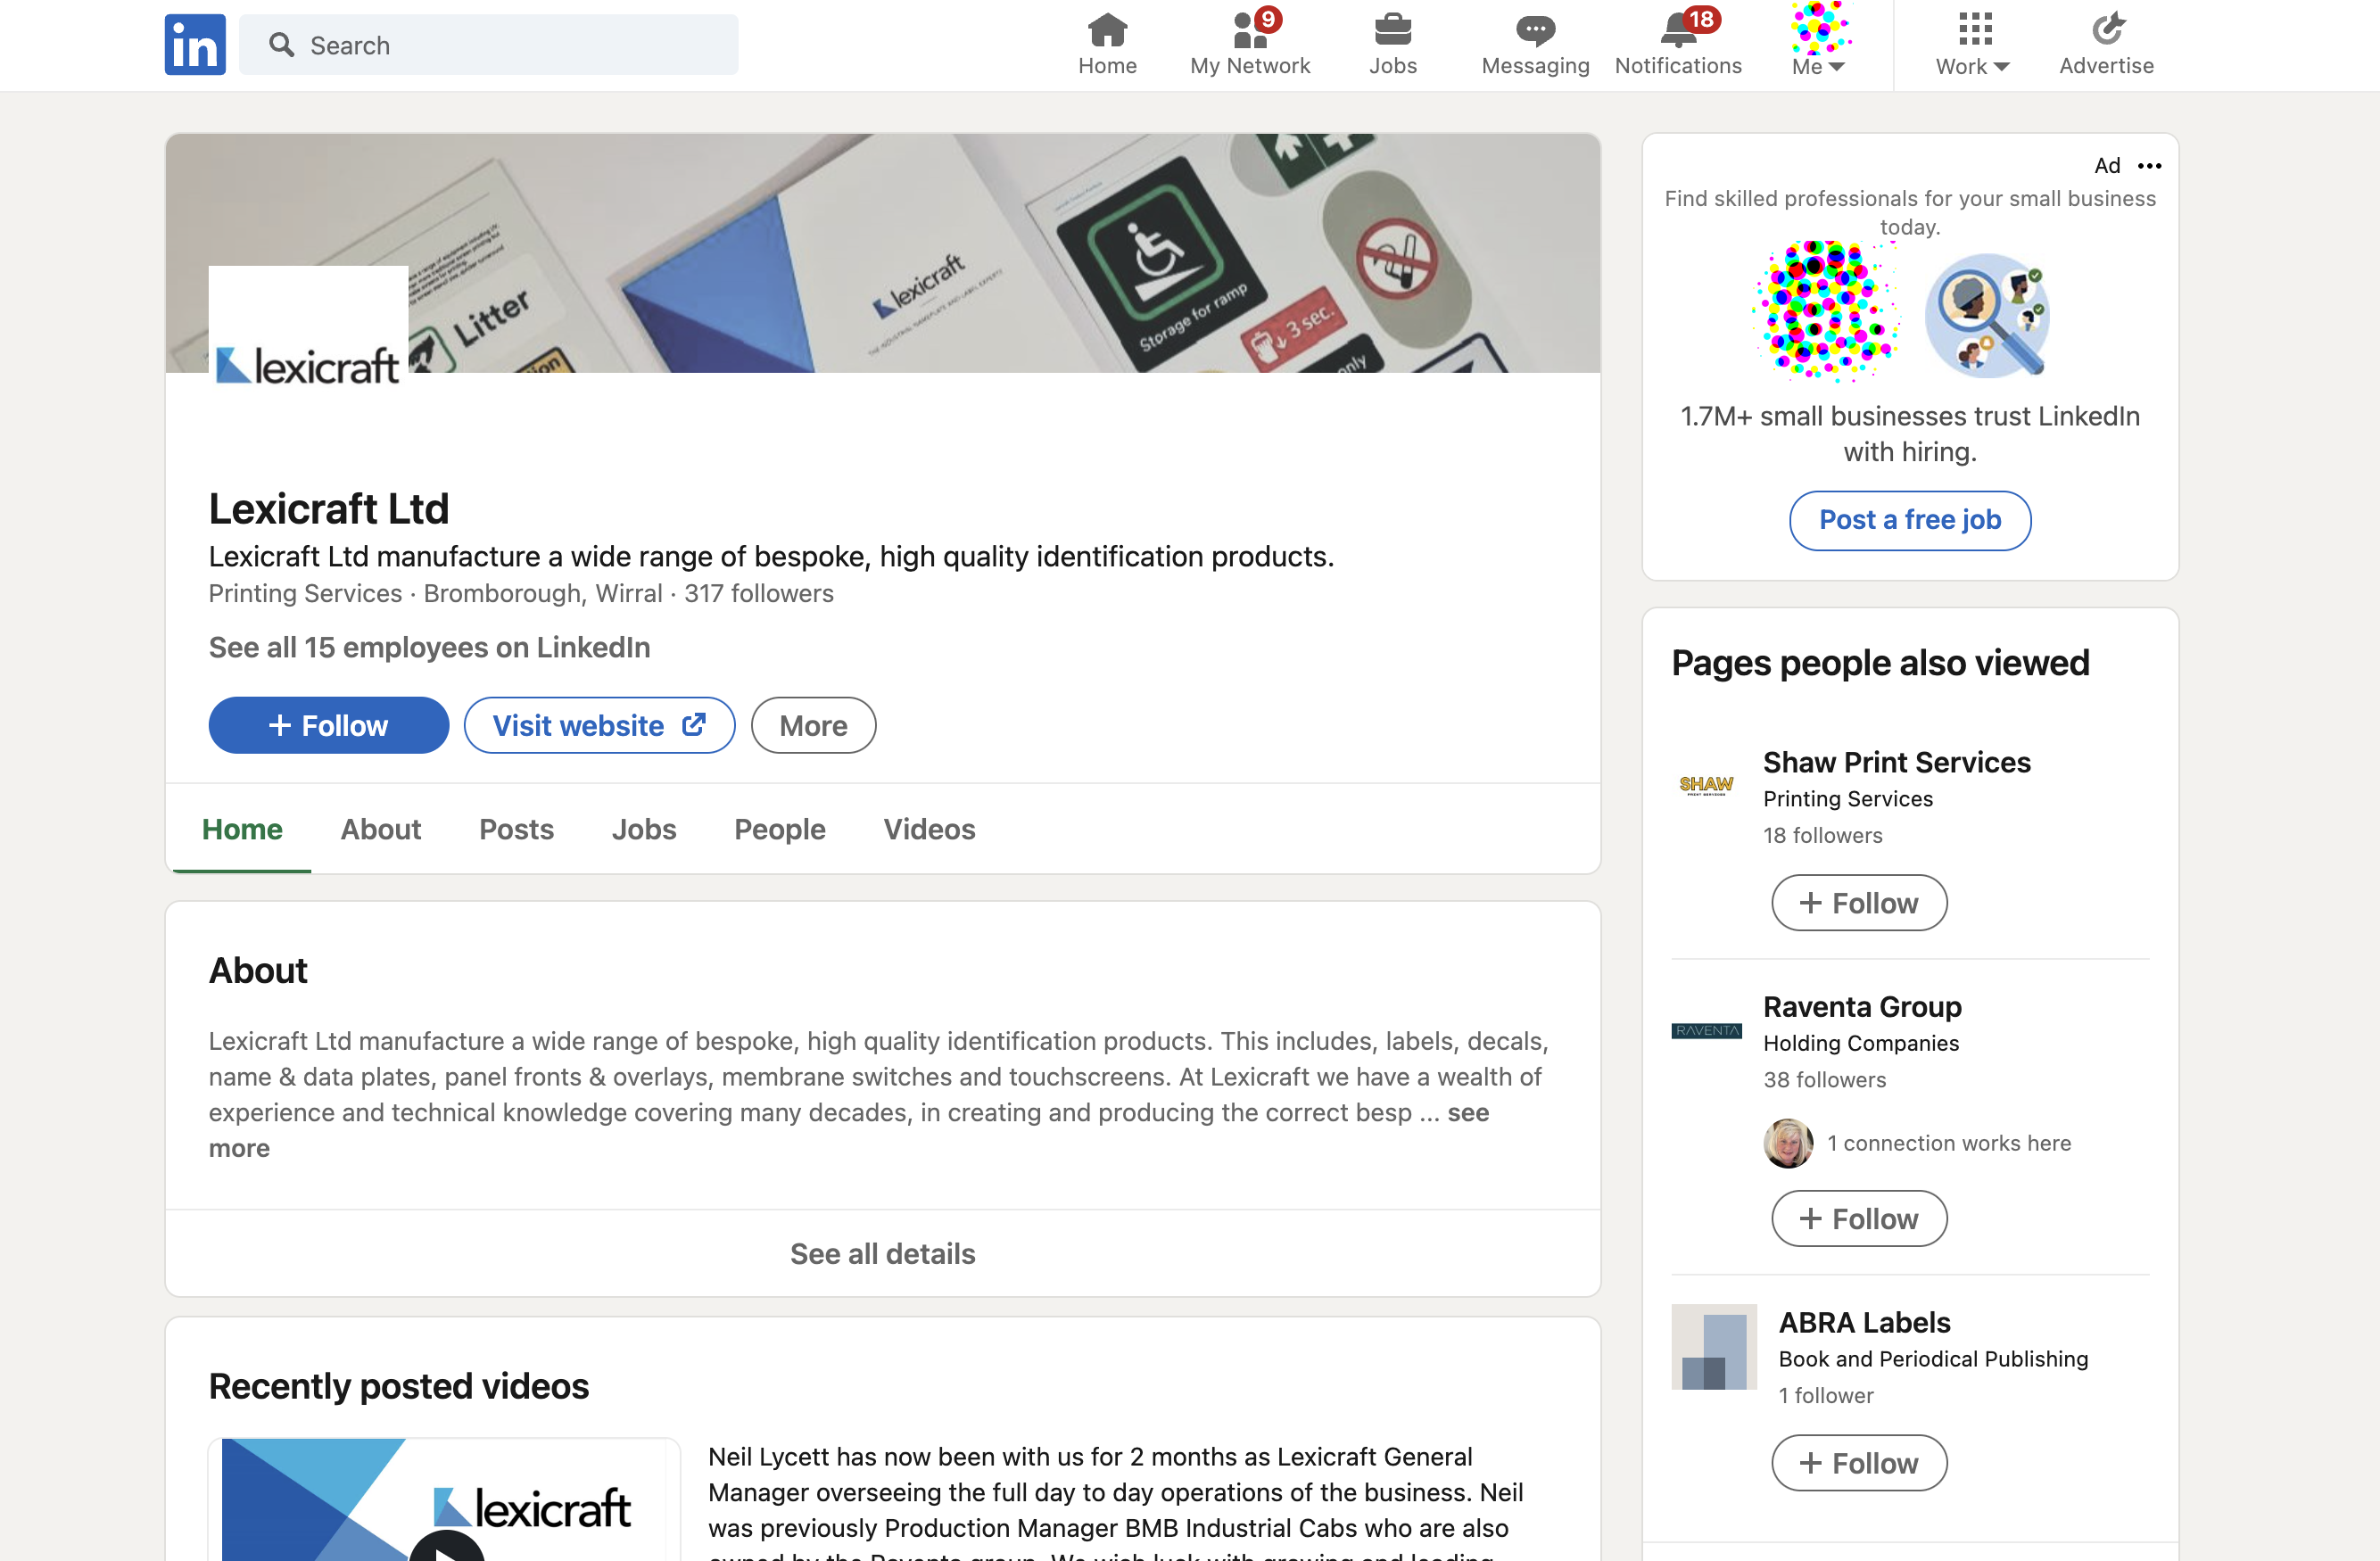The height and width of the screenshot is (1561, 2380).
Task: Expand the Work dropdown menu
Action: click(x=1969, y=44)
